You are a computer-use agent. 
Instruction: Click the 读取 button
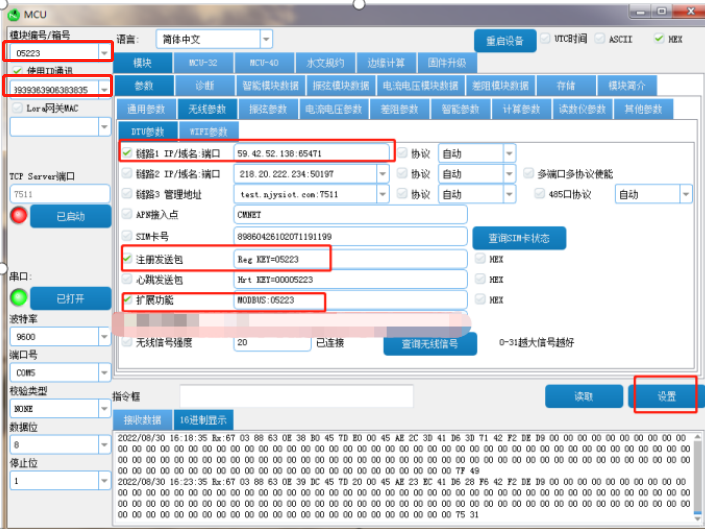[x=583, y=397]
